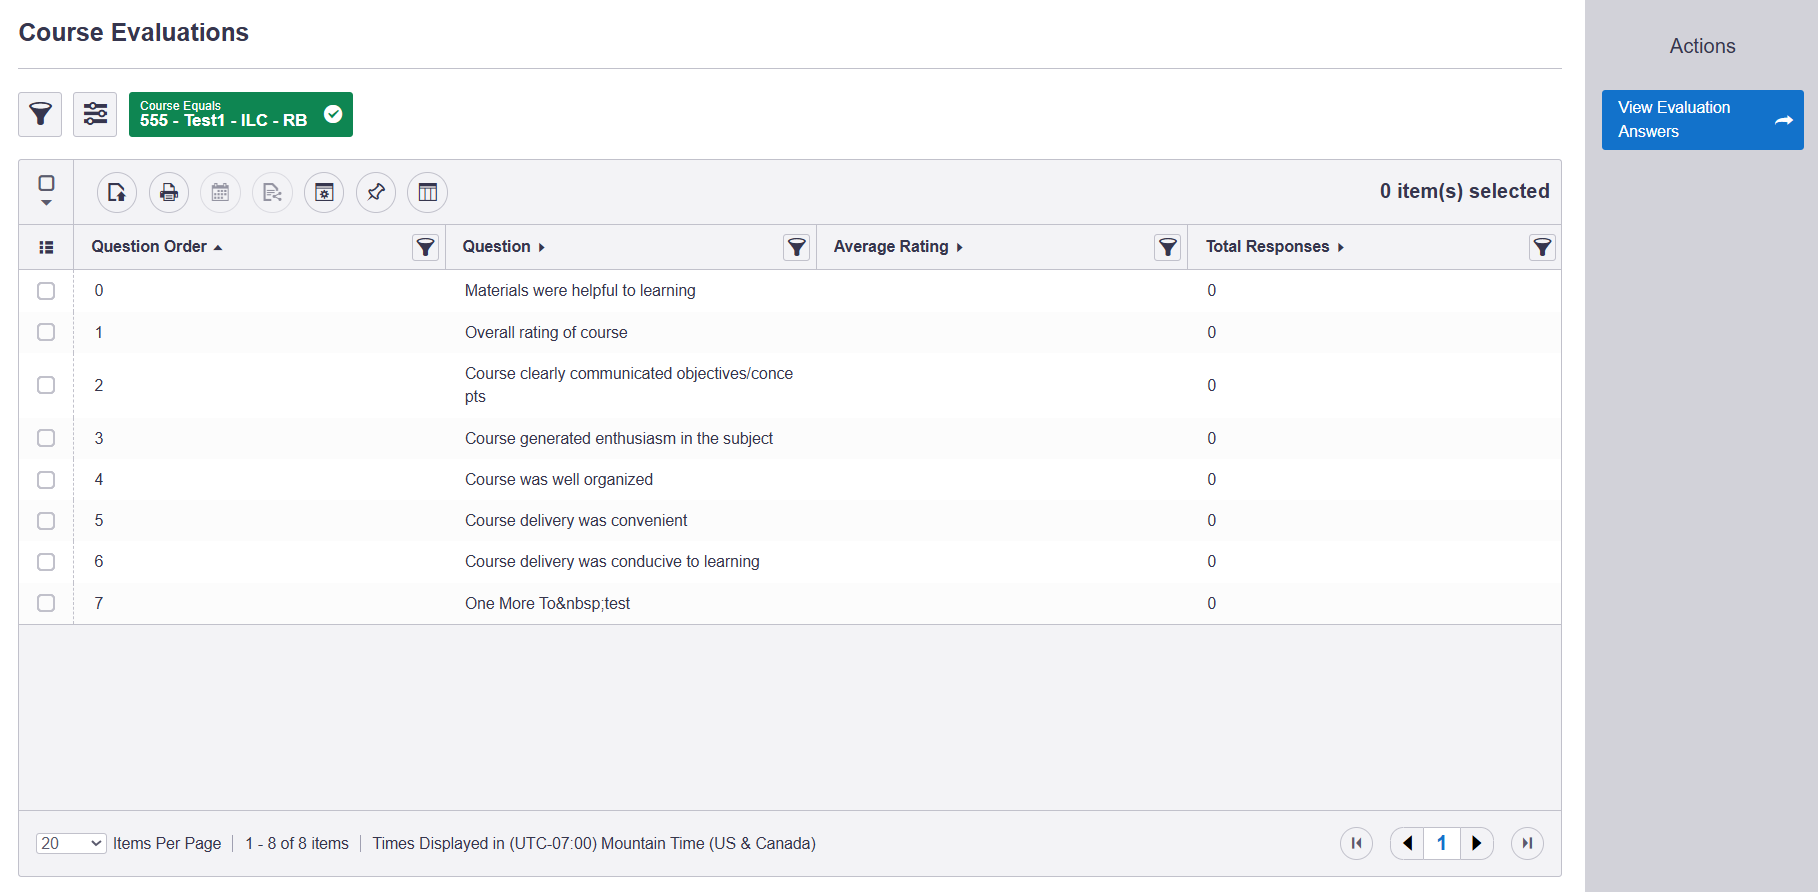Open the view settings window icon
This screenshot has width=1818, height=892.
[324, 192]
